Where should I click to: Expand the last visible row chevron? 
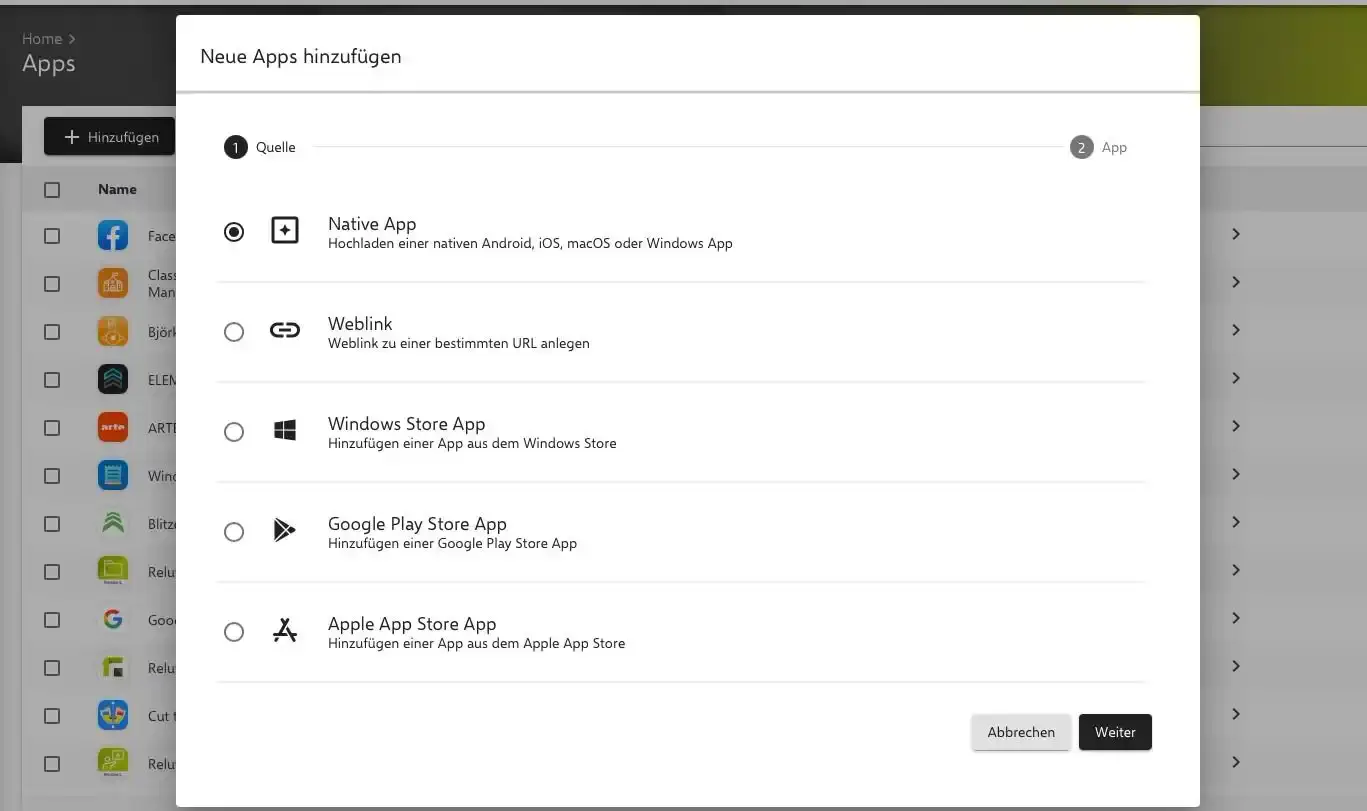[1236, 762]
